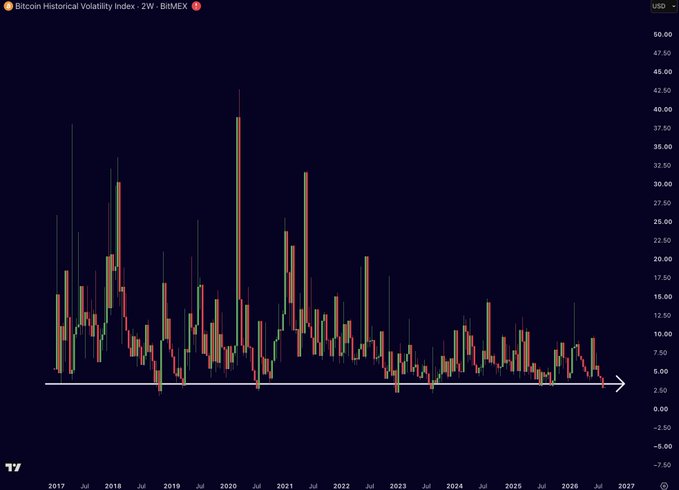
Task: Click the 2027 time axis label
Action: click(626, 486)
